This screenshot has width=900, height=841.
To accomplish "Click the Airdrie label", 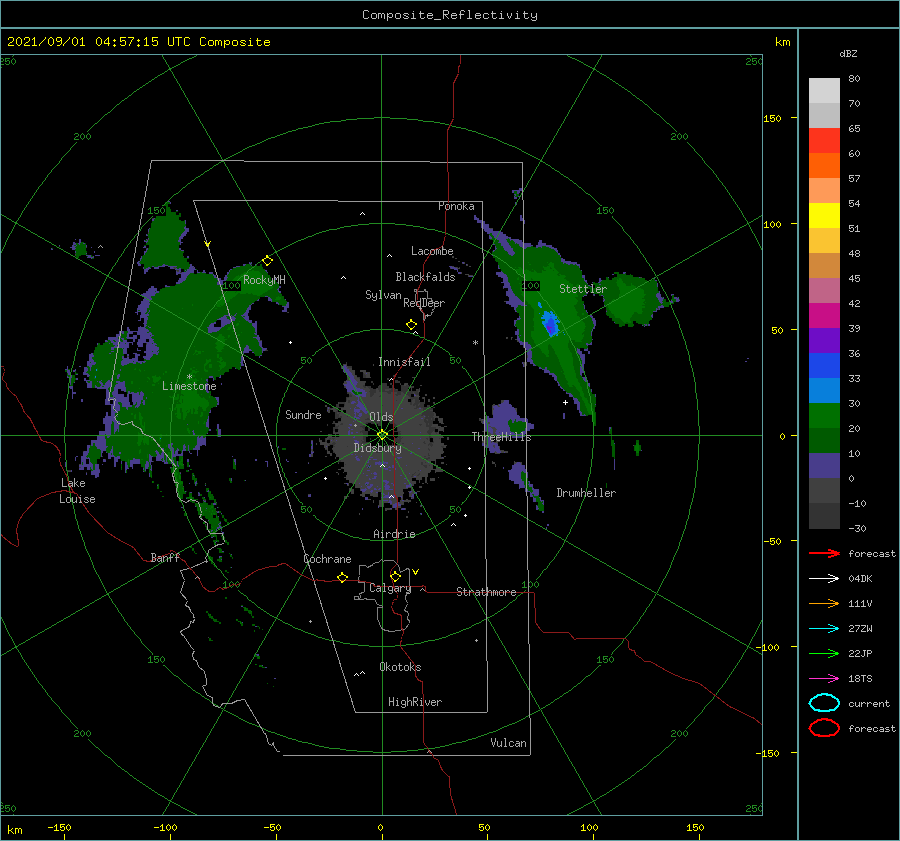I will pos(394,534).
